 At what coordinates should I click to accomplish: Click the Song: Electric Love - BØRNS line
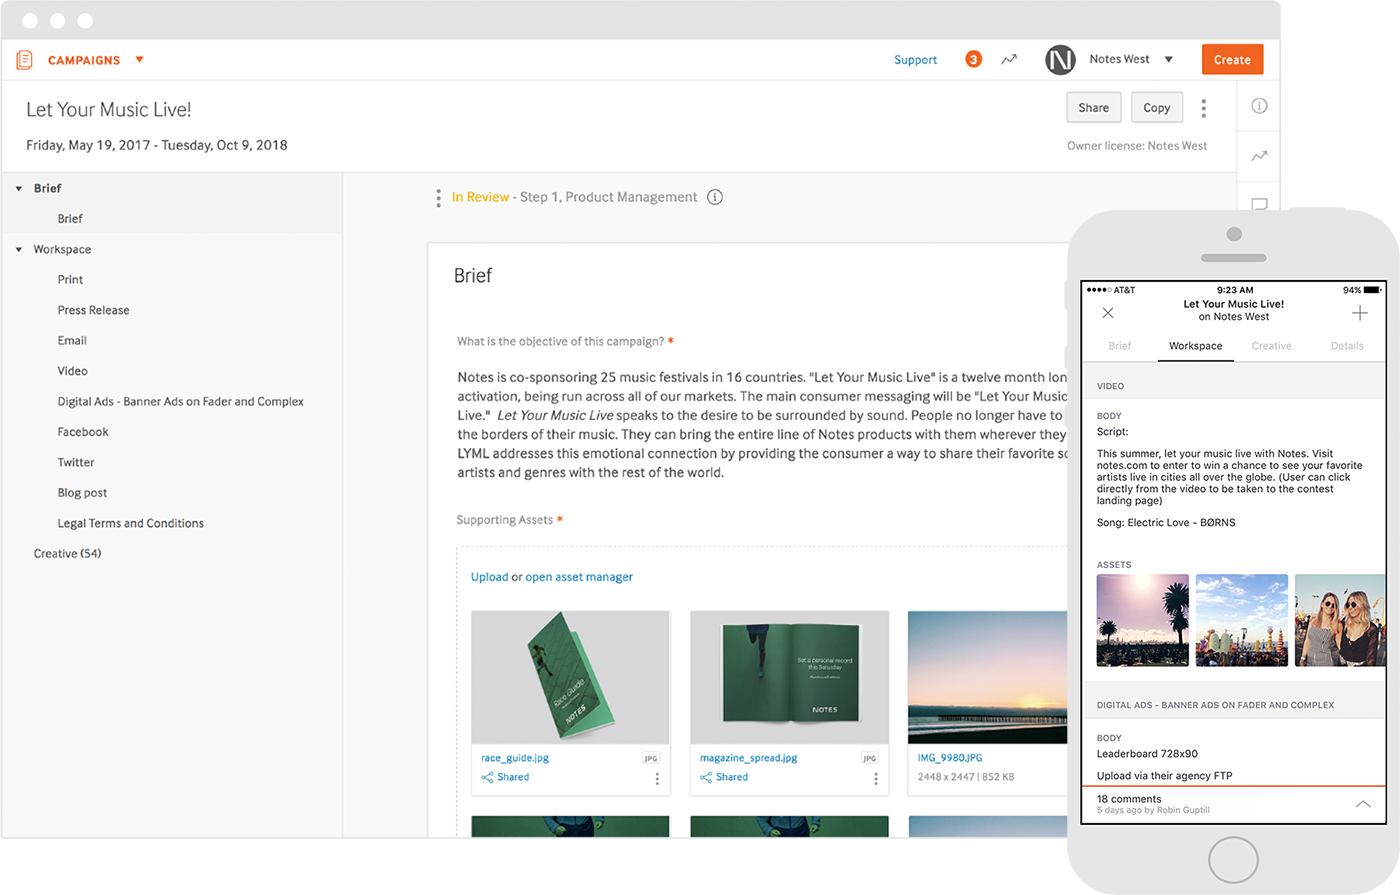click(x=1166, y=523)
